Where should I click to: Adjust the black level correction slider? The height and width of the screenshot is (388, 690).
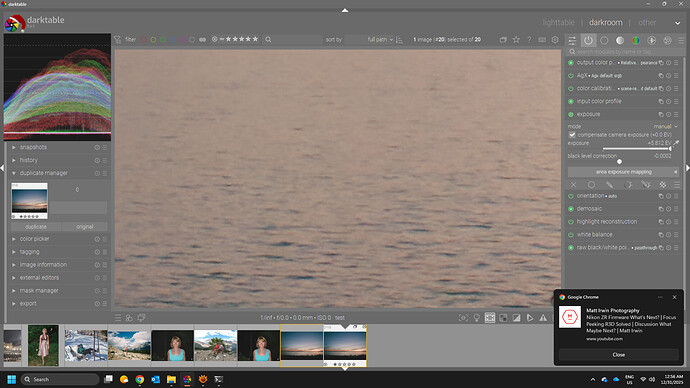click(x=620, y=161)
